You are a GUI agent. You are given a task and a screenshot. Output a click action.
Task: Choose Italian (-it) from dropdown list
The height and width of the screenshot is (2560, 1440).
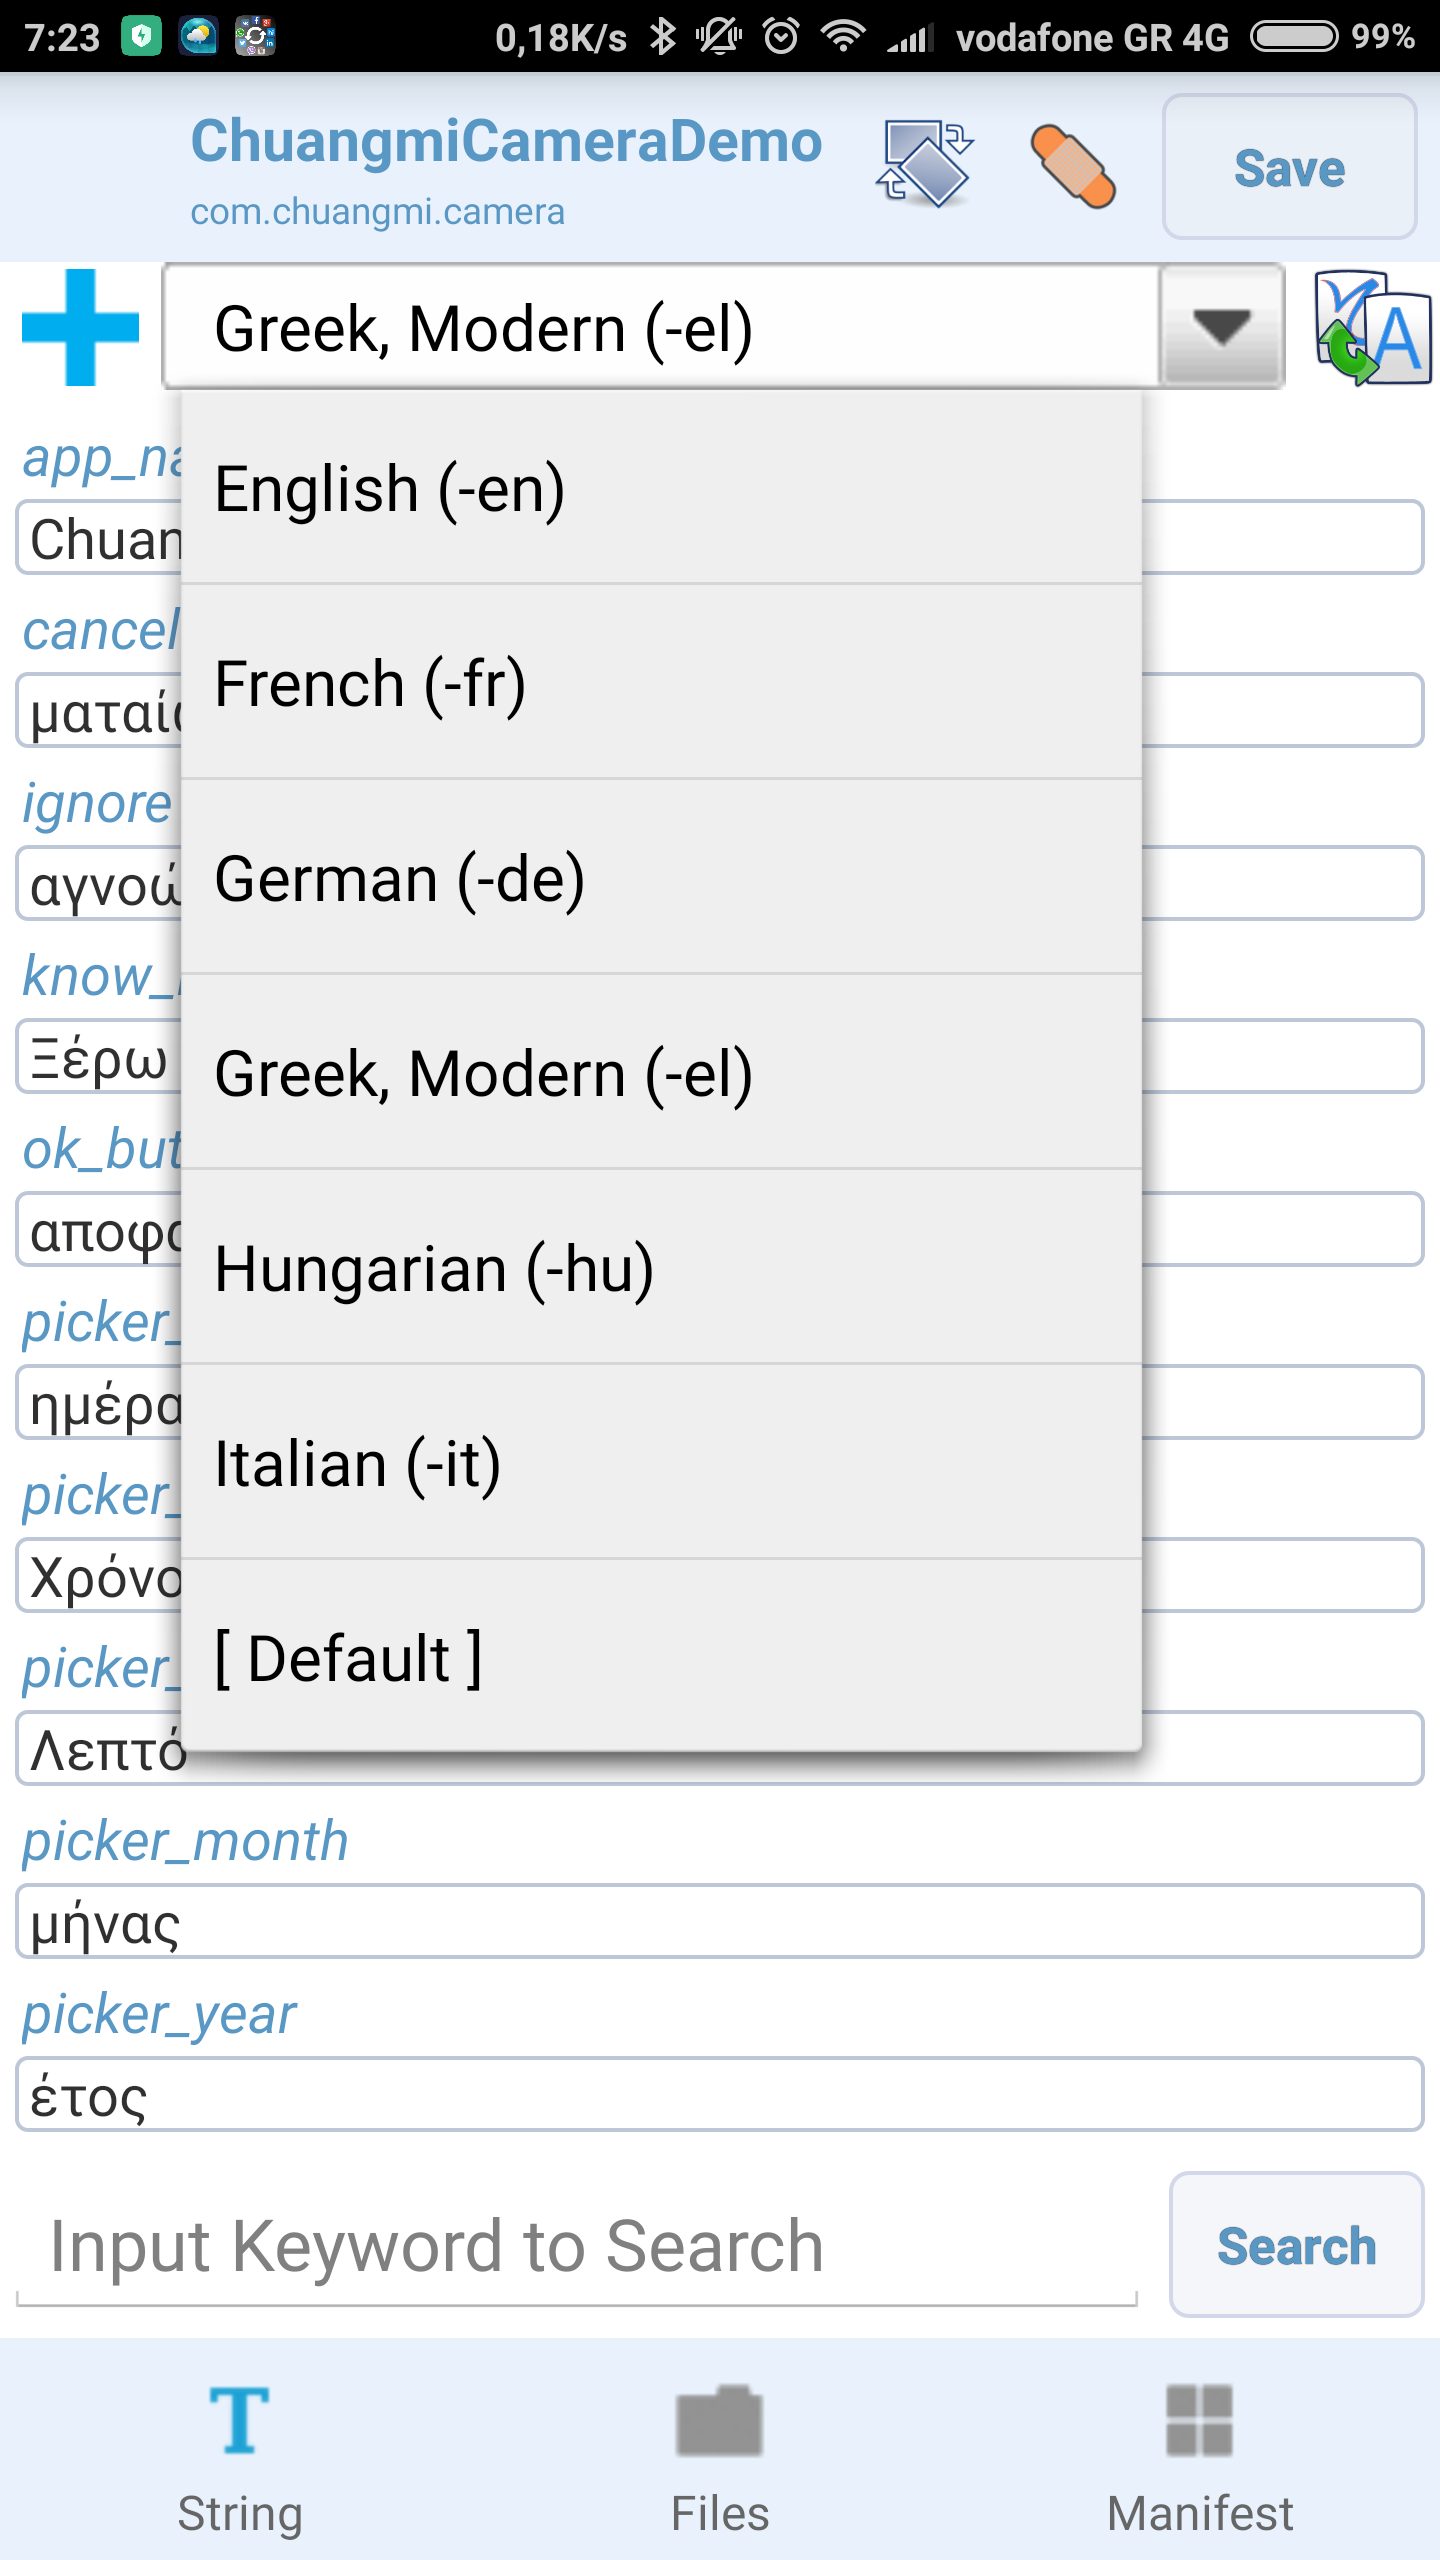click(x=660, y=1464)
